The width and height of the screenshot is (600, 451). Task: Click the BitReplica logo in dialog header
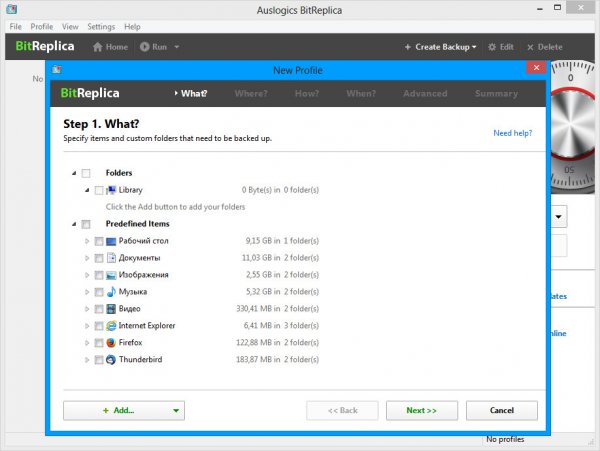click(90, 93)
